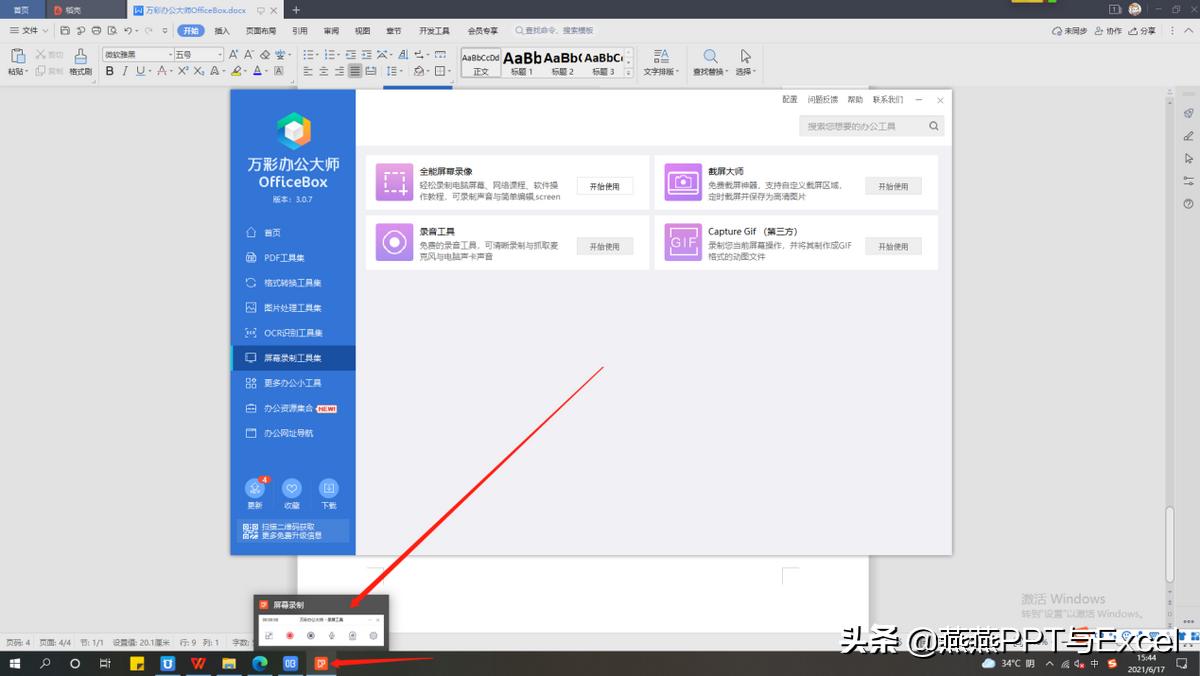Open the font size dropdown showing 五号
Image resolution: width=1200 pixels, height=676 pixels.
coord(219,53)
